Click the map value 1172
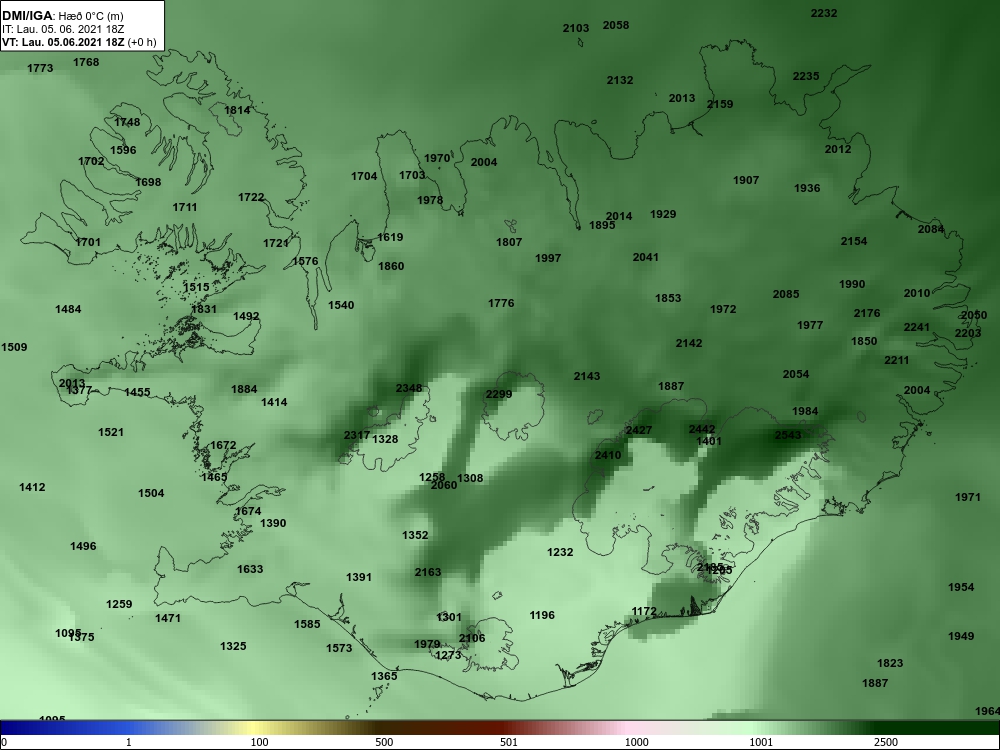 tap(644, 612)
